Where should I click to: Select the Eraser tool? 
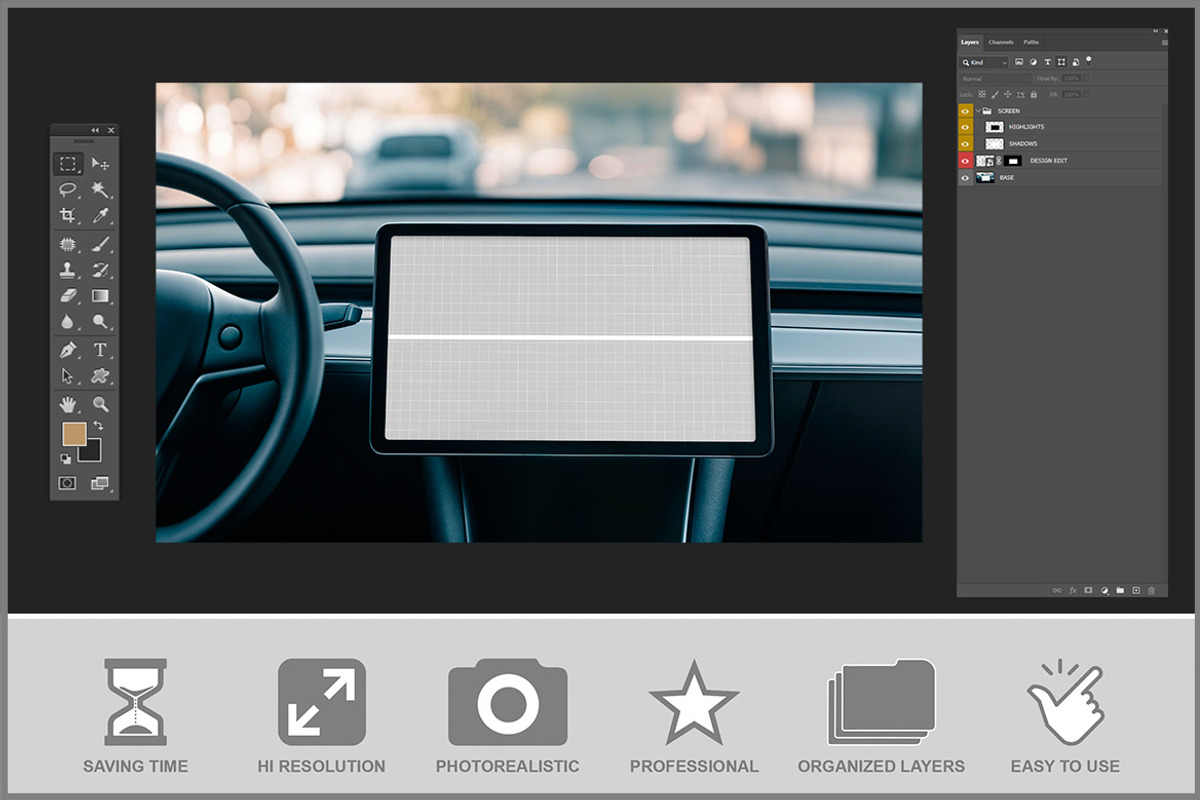coord(68,295)
